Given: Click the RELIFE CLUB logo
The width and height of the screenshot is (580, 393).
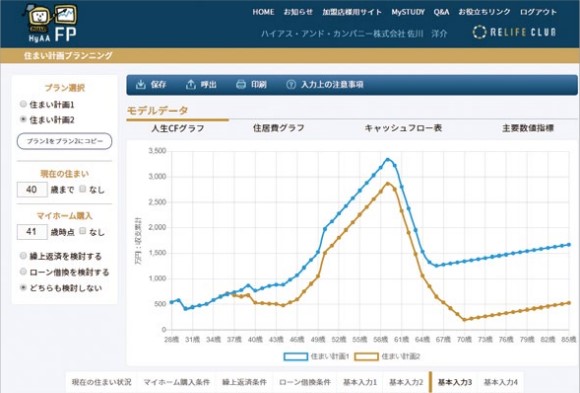Looking at the screenshot, I should (514, 32).
